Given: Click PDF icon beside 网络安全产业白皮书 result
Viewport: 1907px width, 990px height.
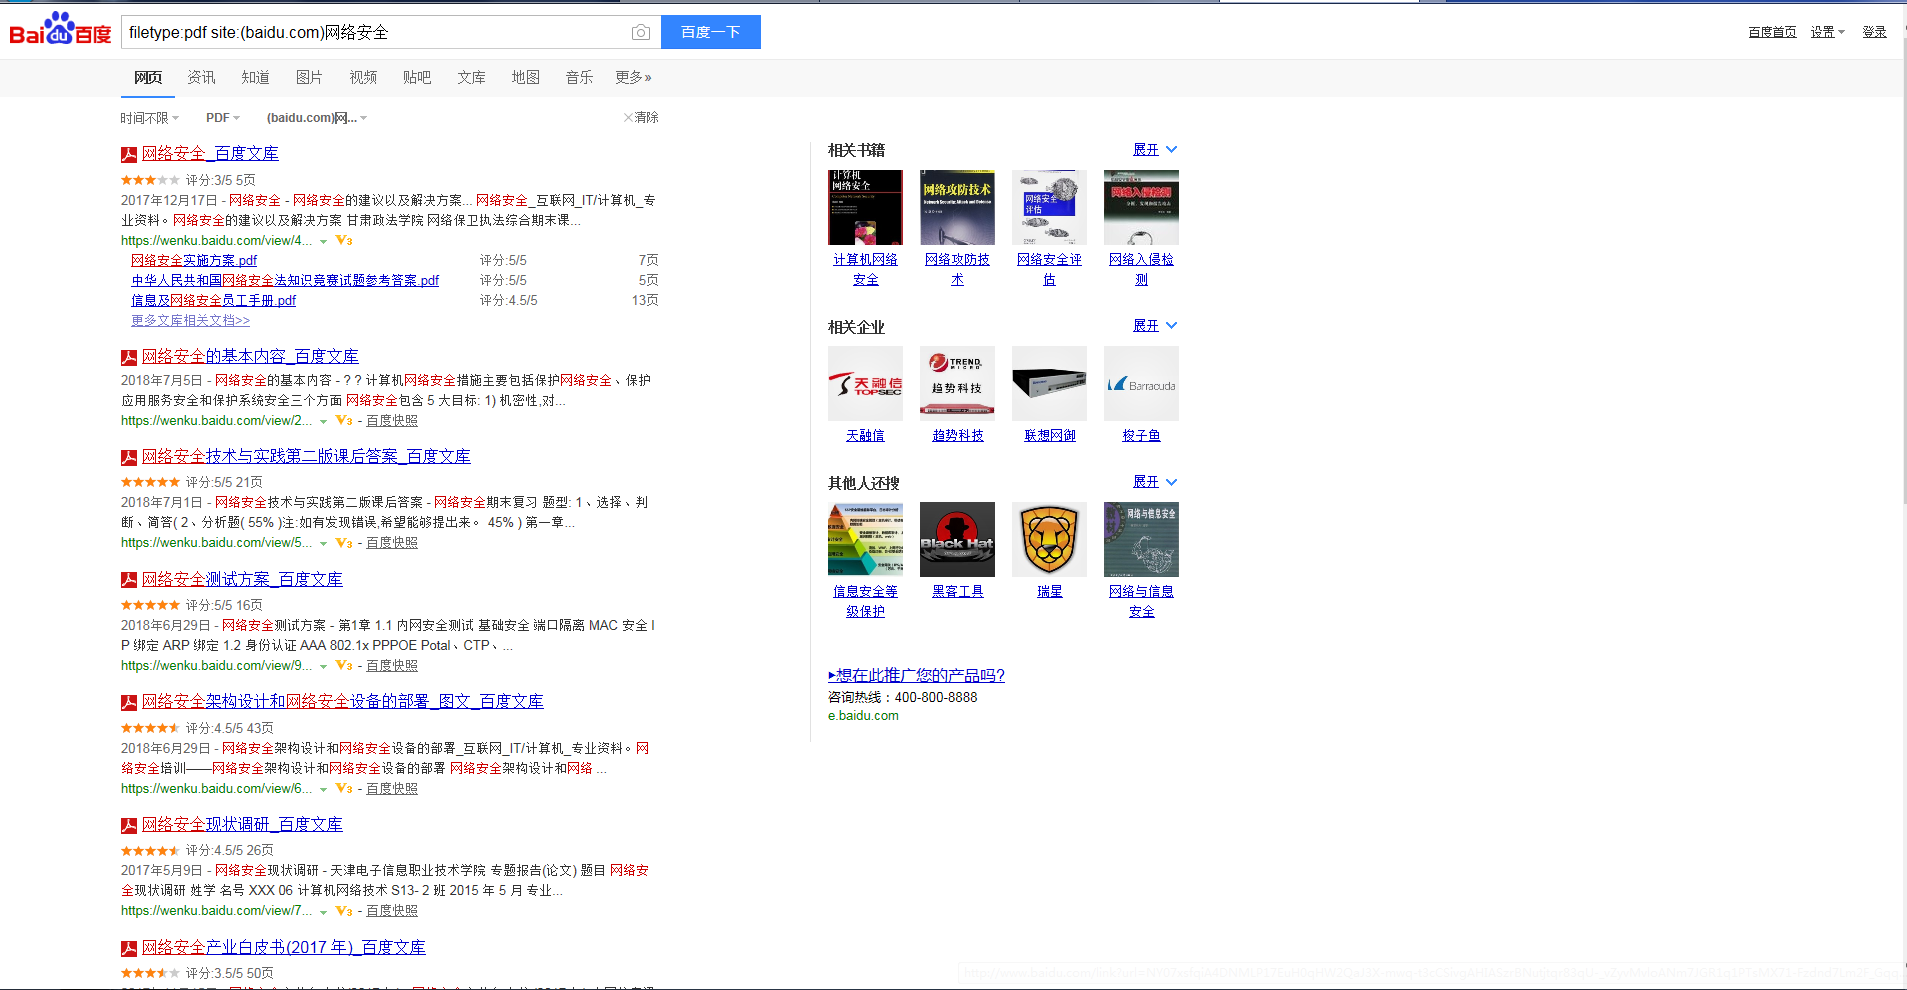Looking at the screenshot, I should [129, 948].
